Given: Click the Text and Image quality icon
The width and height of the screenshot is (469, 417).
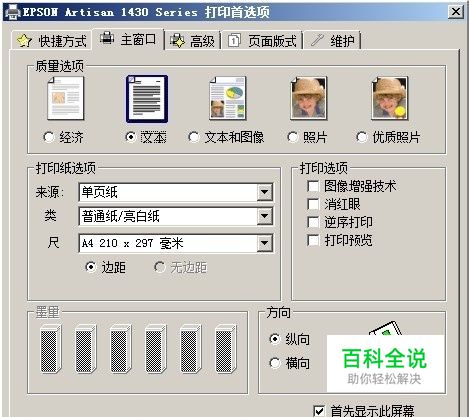Looking at the screenshot, I should (228, 98).
